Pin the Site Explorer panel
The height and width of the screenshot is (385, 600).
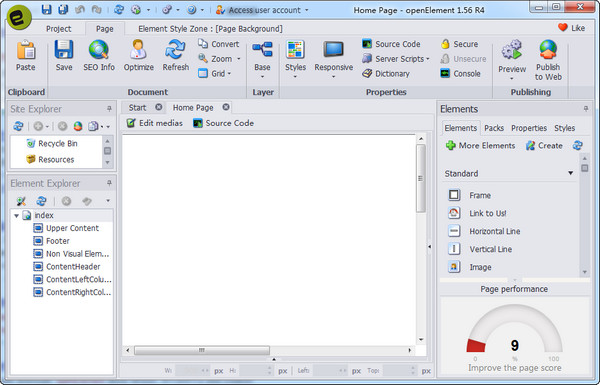click(x=109, y=109)
